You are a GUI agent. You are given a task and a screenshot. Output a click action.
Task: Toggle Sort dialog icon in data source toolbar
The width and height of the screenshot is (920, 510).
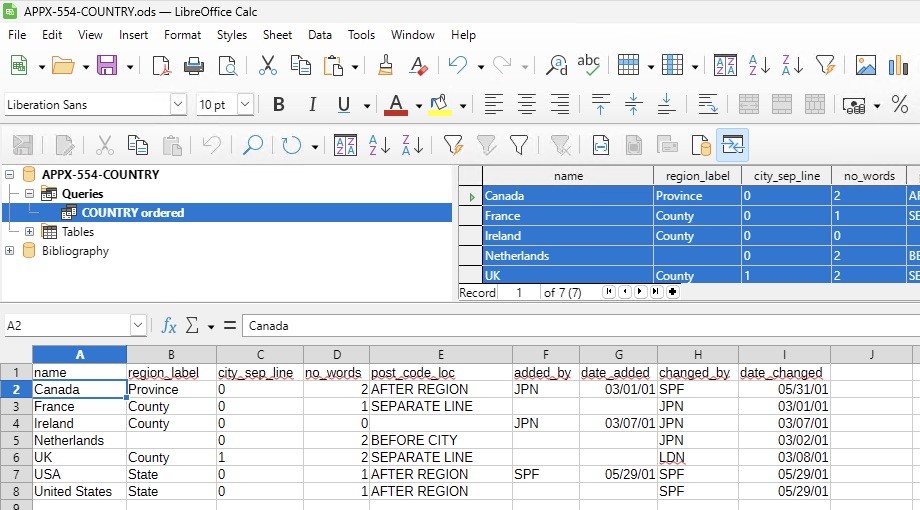click(346, 145)
